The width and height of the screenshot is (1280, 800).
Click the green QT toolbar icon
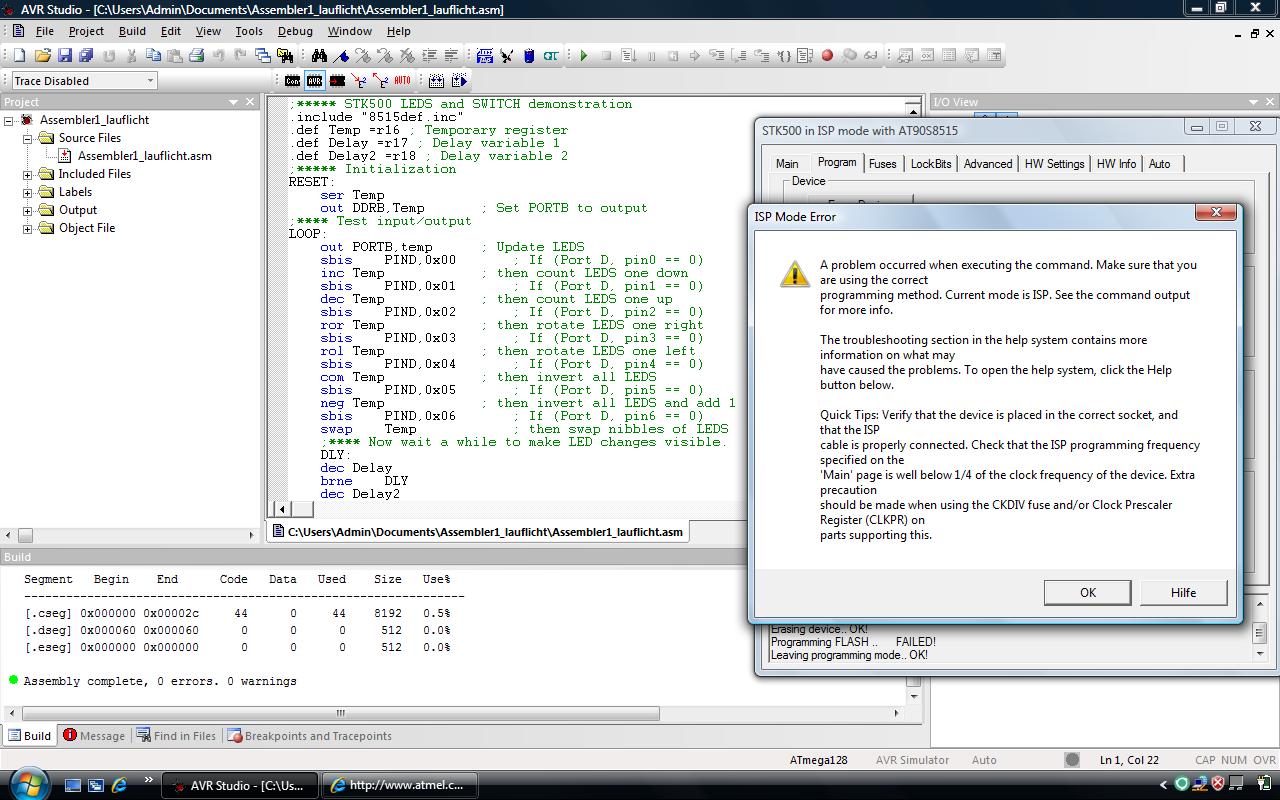(x=550, y=56)
